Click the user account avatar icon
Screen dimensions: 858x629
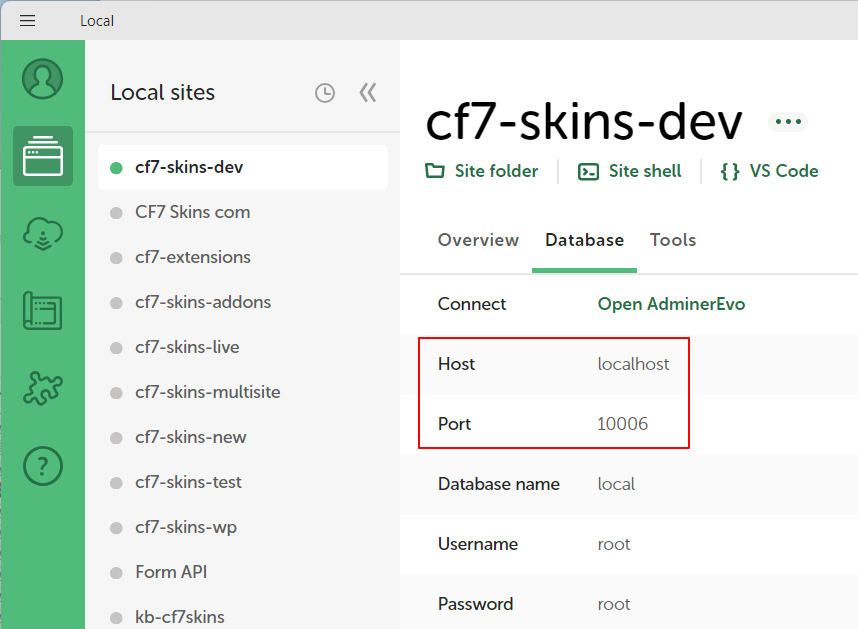click(43, 79)
